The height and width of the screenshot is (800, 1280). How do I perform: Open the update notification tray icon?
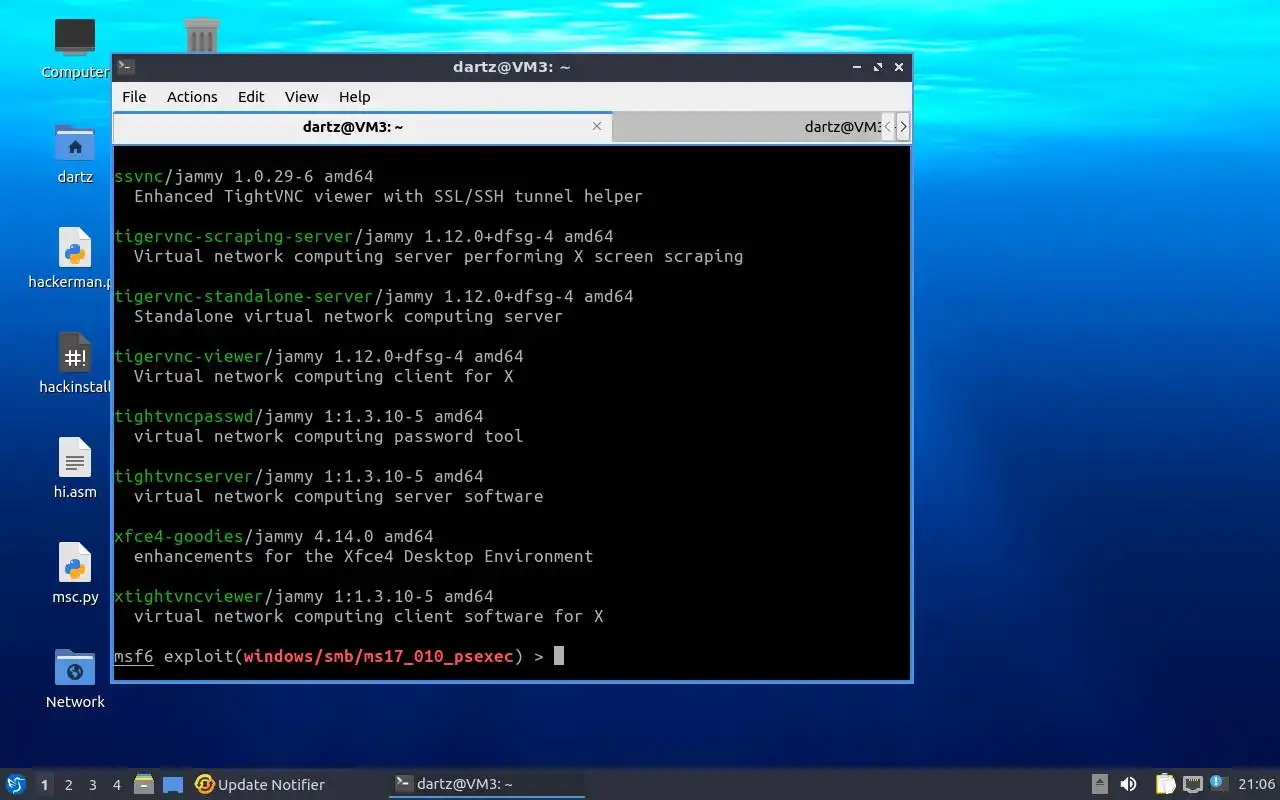(1218, 783)
